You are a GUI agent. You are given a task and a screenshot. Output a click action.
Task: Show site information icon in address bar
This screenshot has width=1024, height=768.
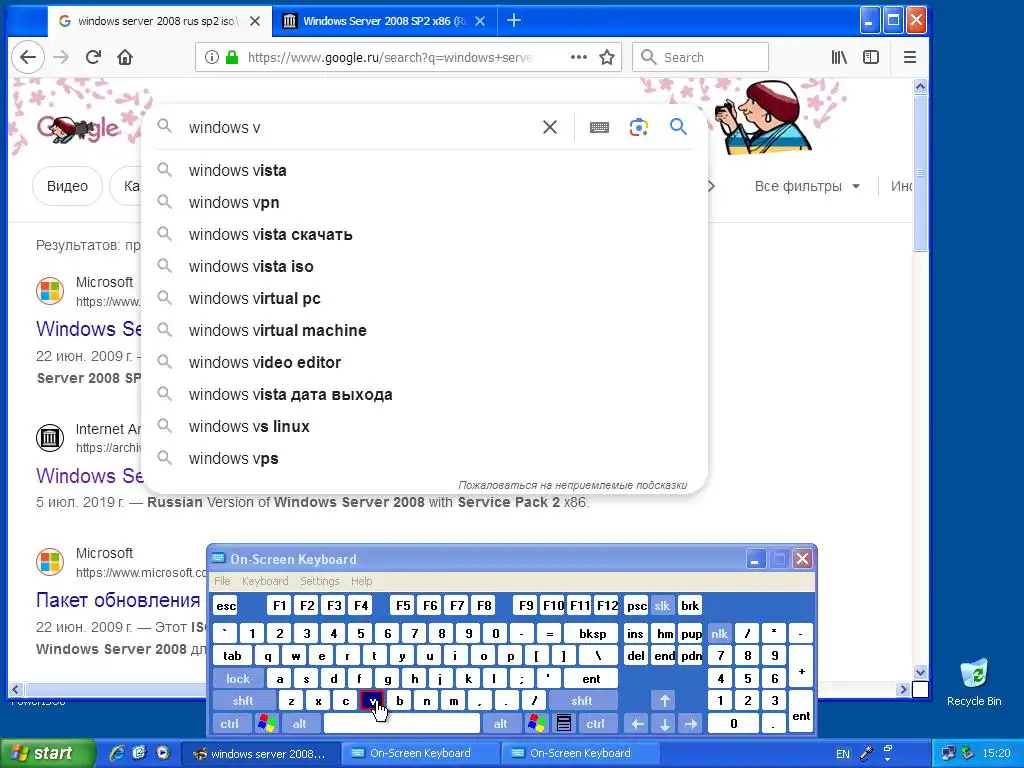pyautogui.click(x=212, y=57)
